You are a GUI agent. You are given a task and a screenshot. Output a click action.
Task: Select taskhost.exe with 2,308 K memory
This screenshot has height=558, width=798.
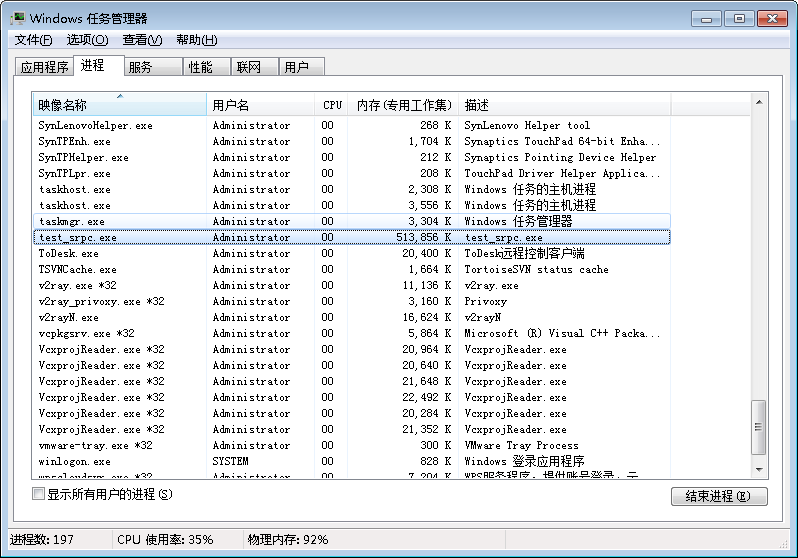pos(352,189)
